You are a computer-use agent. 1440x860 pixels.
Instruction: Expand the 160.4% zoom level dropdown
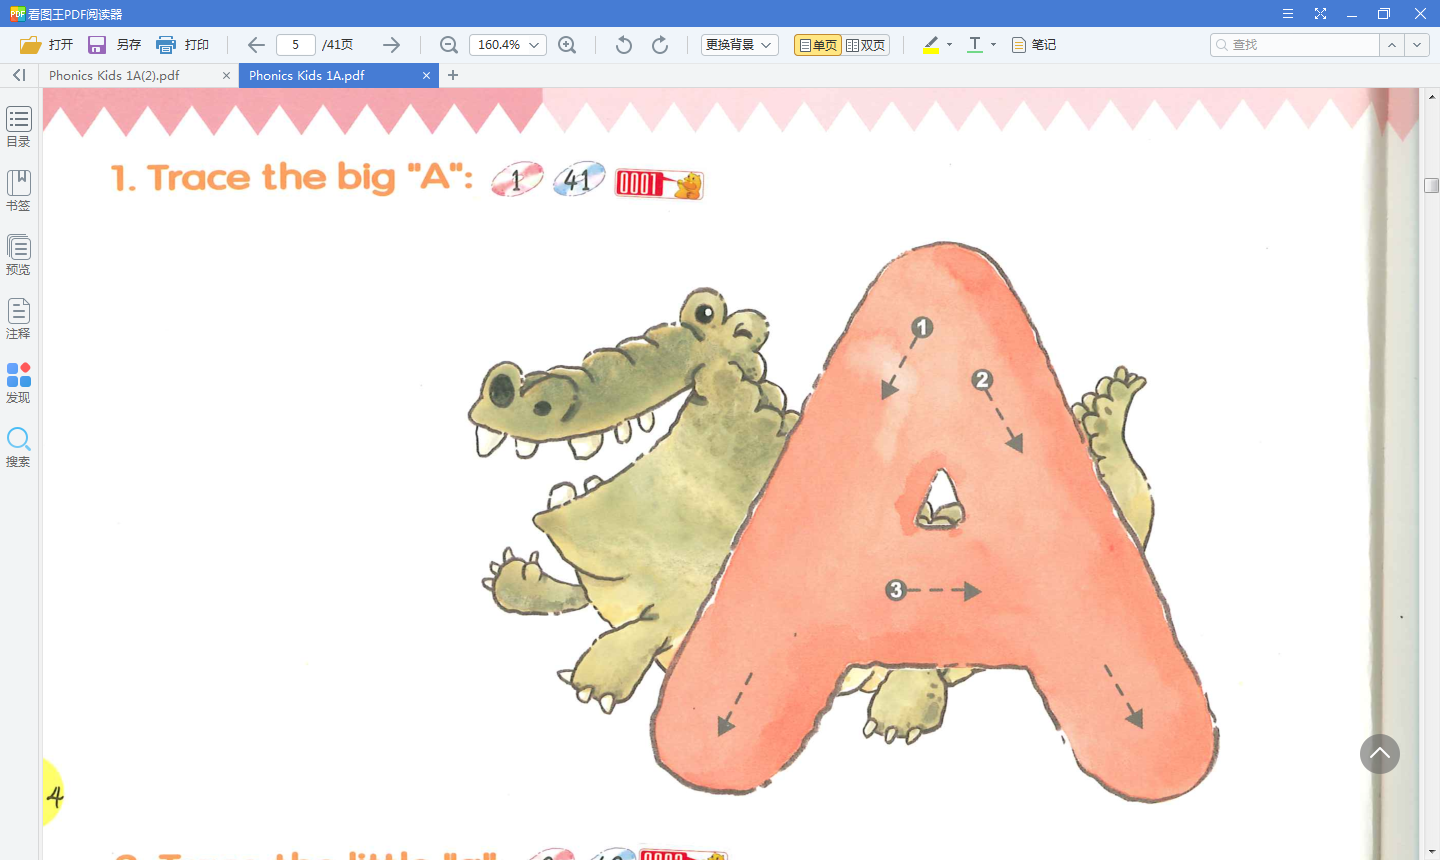pos(534,45)
